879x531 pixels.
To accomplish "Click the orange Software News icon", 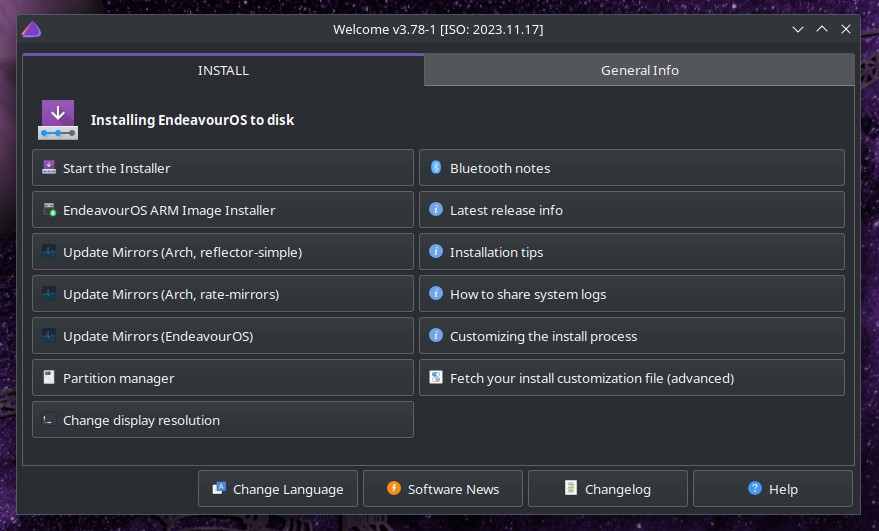I will tap(394, 488).
